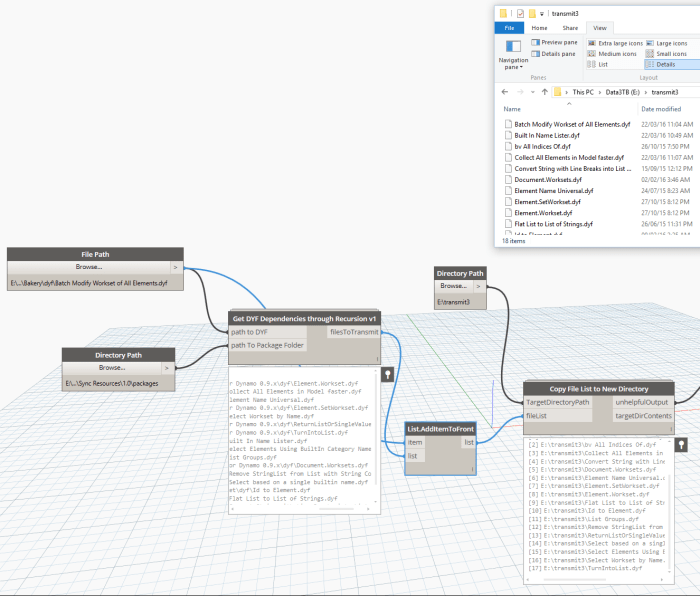Expand the recent locations dropdown arrow
Screen dimensions: 700x596
point(532,91)
